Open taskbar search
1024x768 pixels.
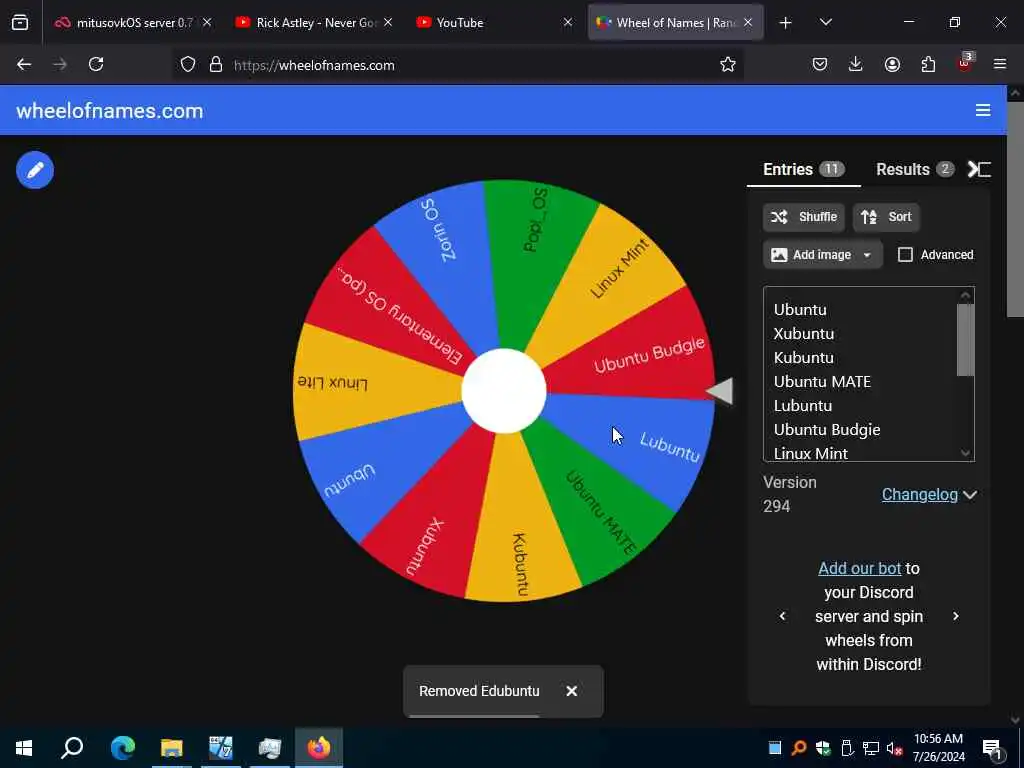[x=72, y=748]
